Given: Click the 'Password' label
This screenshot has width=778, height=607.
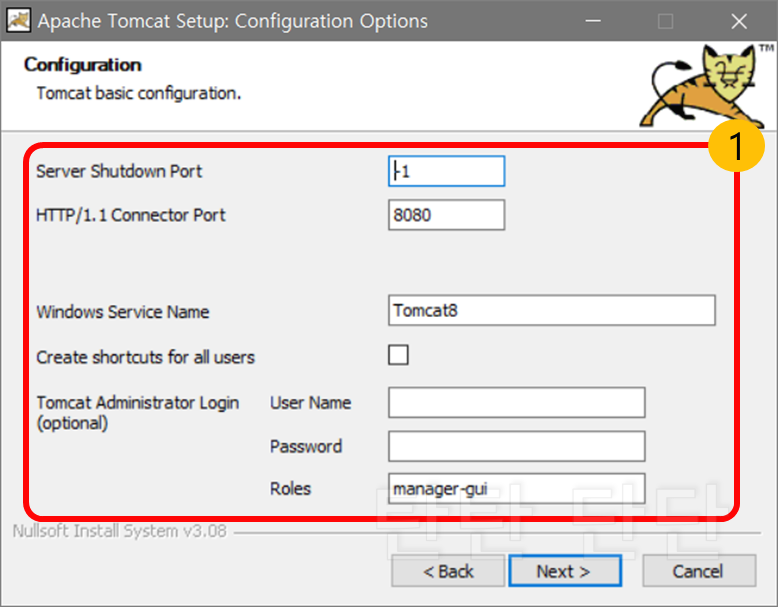Looking at the screenshot, I should [306, 446].
